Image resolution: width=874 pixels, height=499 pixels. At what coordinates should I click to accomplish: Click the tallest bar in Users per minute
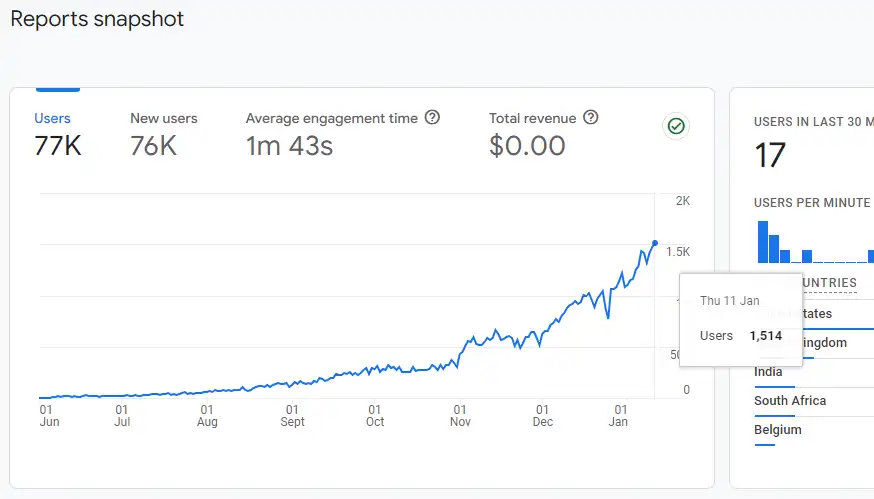point(763,241)
